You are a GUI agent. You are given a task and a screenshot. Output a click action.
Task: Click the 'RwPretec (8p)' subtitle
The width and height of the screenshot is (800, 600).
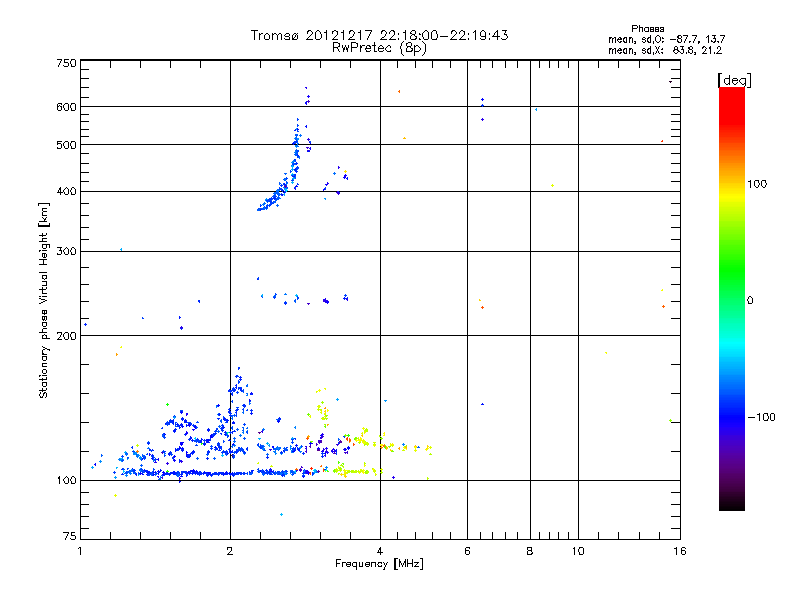point(379,48)
